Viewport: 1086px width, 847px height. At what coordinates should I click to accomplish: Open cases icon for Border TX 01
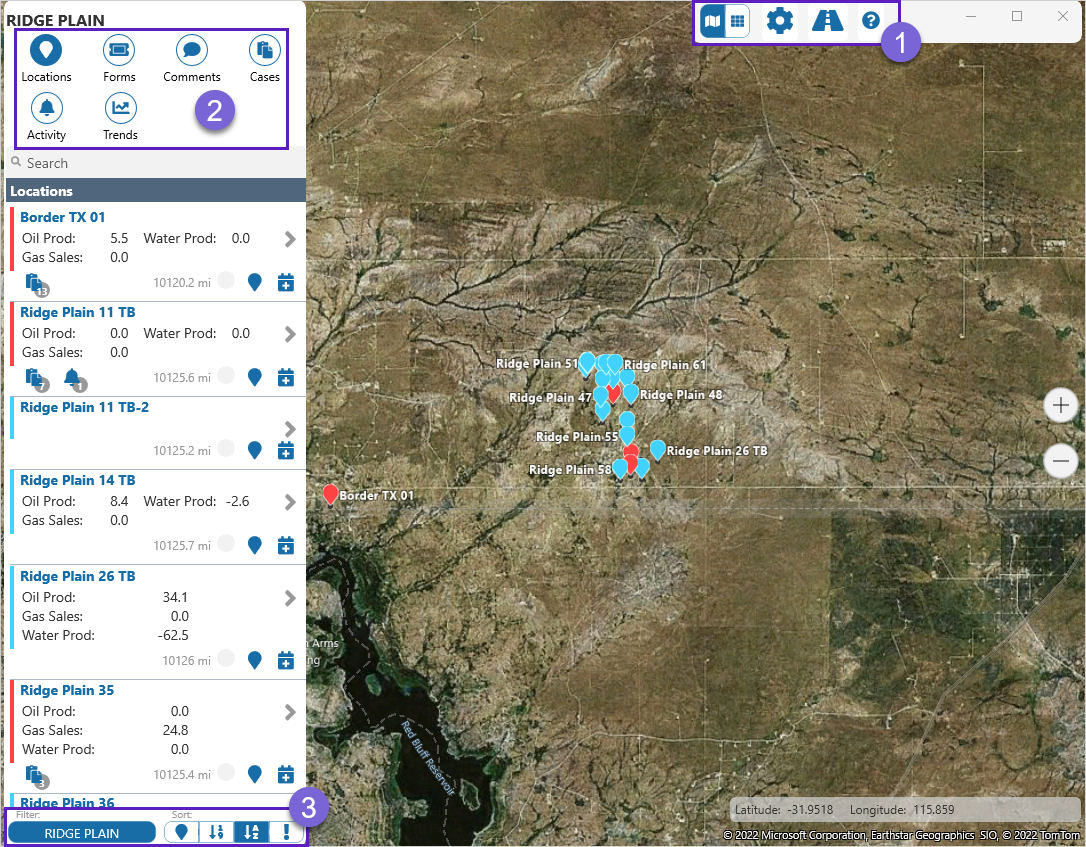(x=36, y=284)
